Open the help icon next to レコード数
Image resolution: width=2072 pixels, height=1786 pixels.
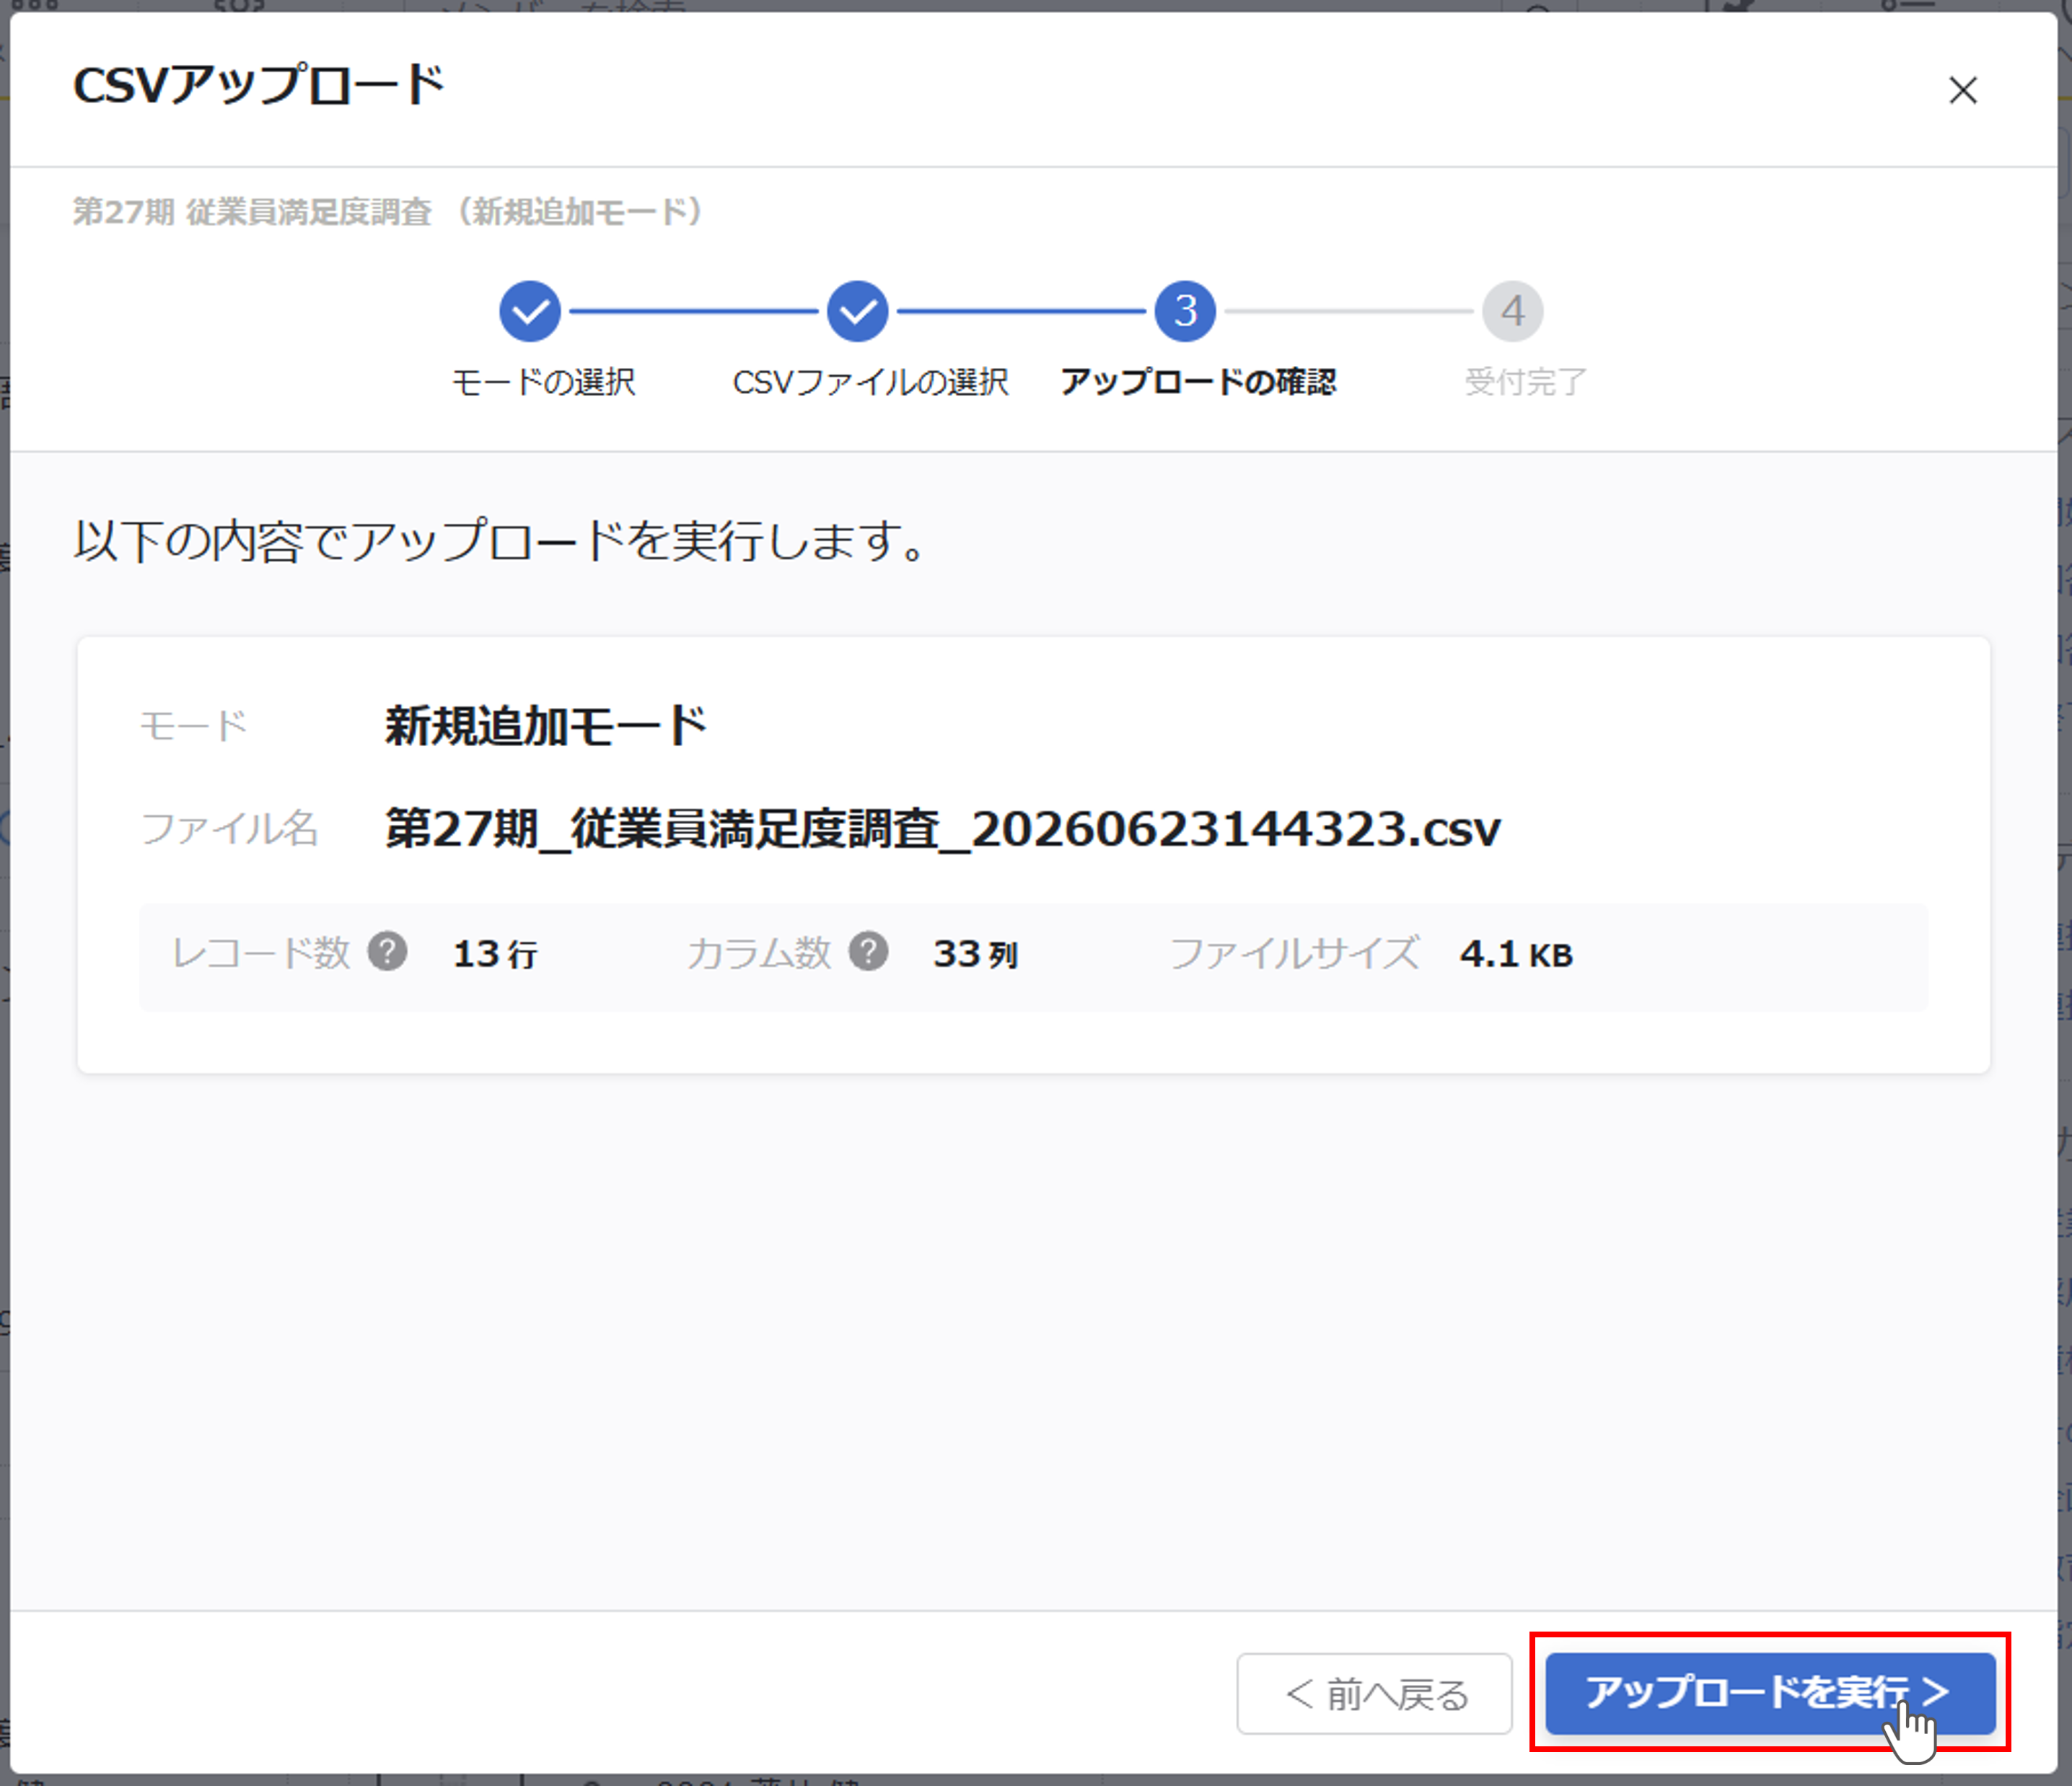pyautogui.click(x=387, y=951)
